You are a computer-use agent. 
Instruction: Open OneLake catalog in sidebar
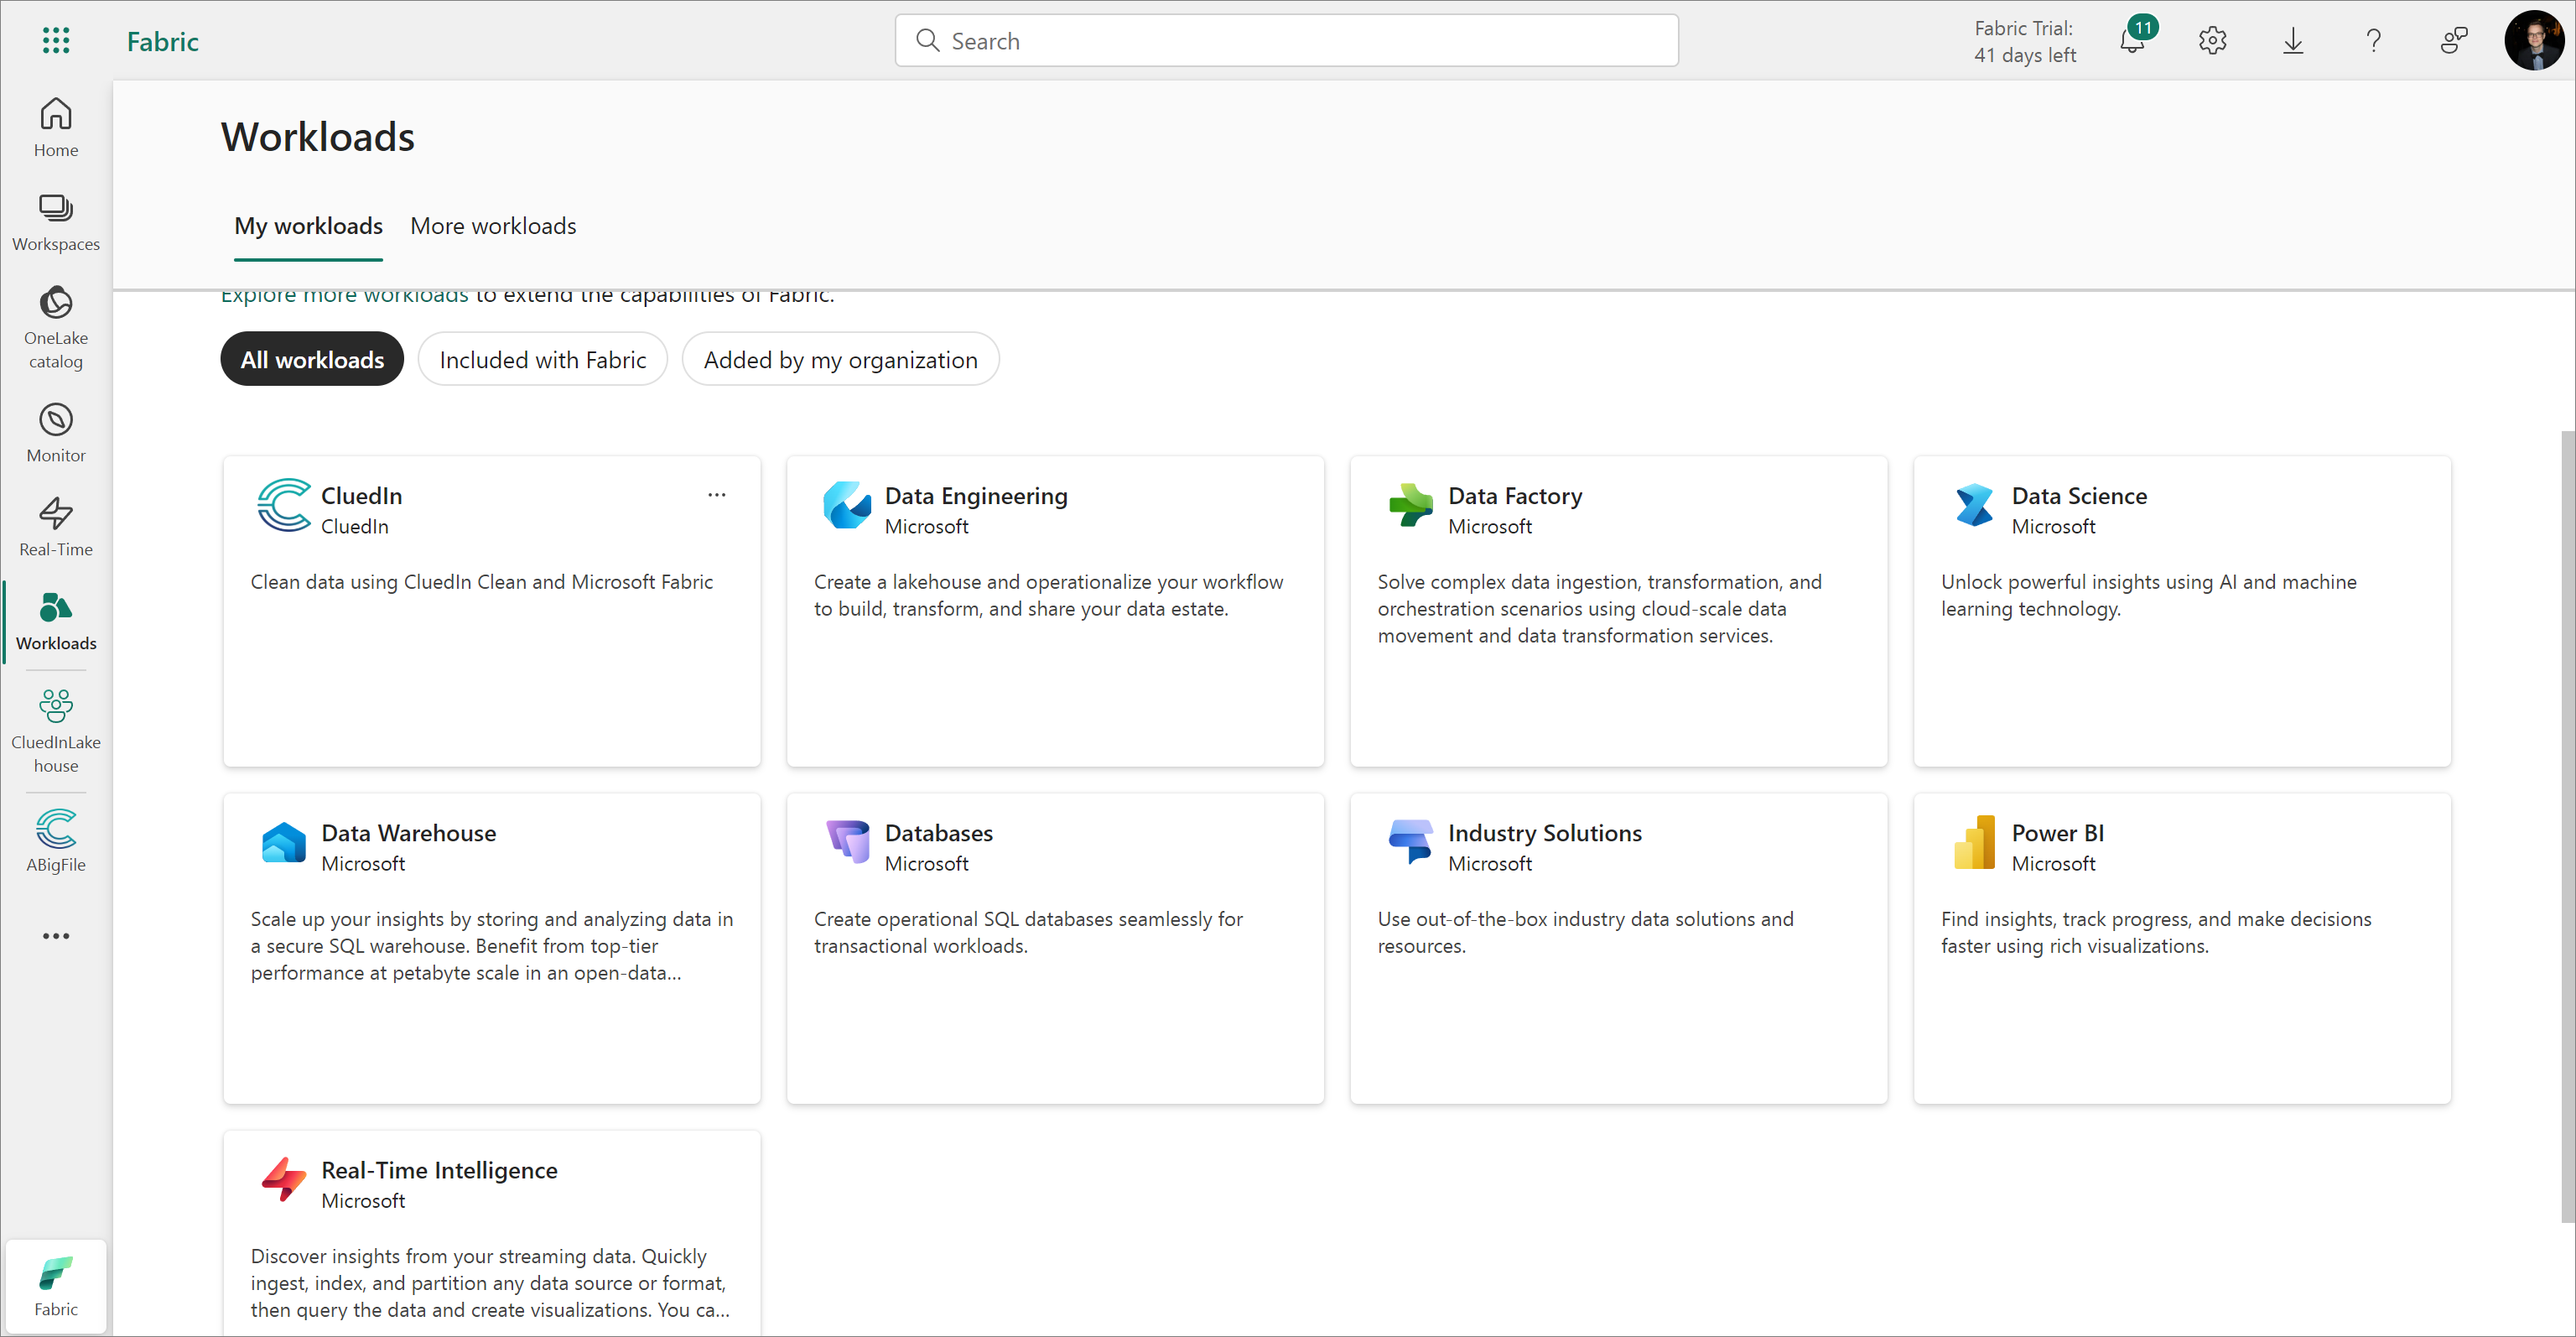(56, 326)
